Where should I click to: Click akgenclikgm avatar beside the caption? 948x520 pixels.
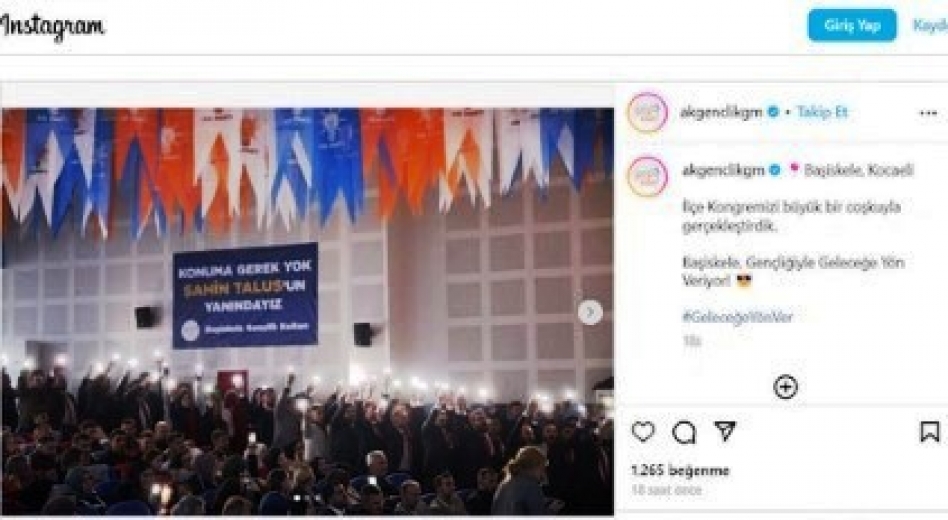pos(647,176)
